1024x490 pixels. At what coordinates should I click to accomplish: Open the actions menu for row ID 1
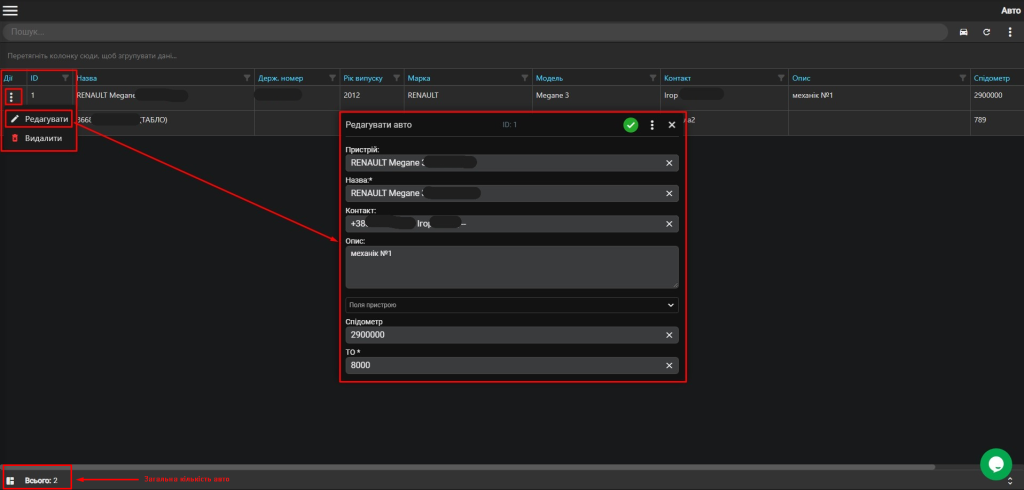point(11,97)
